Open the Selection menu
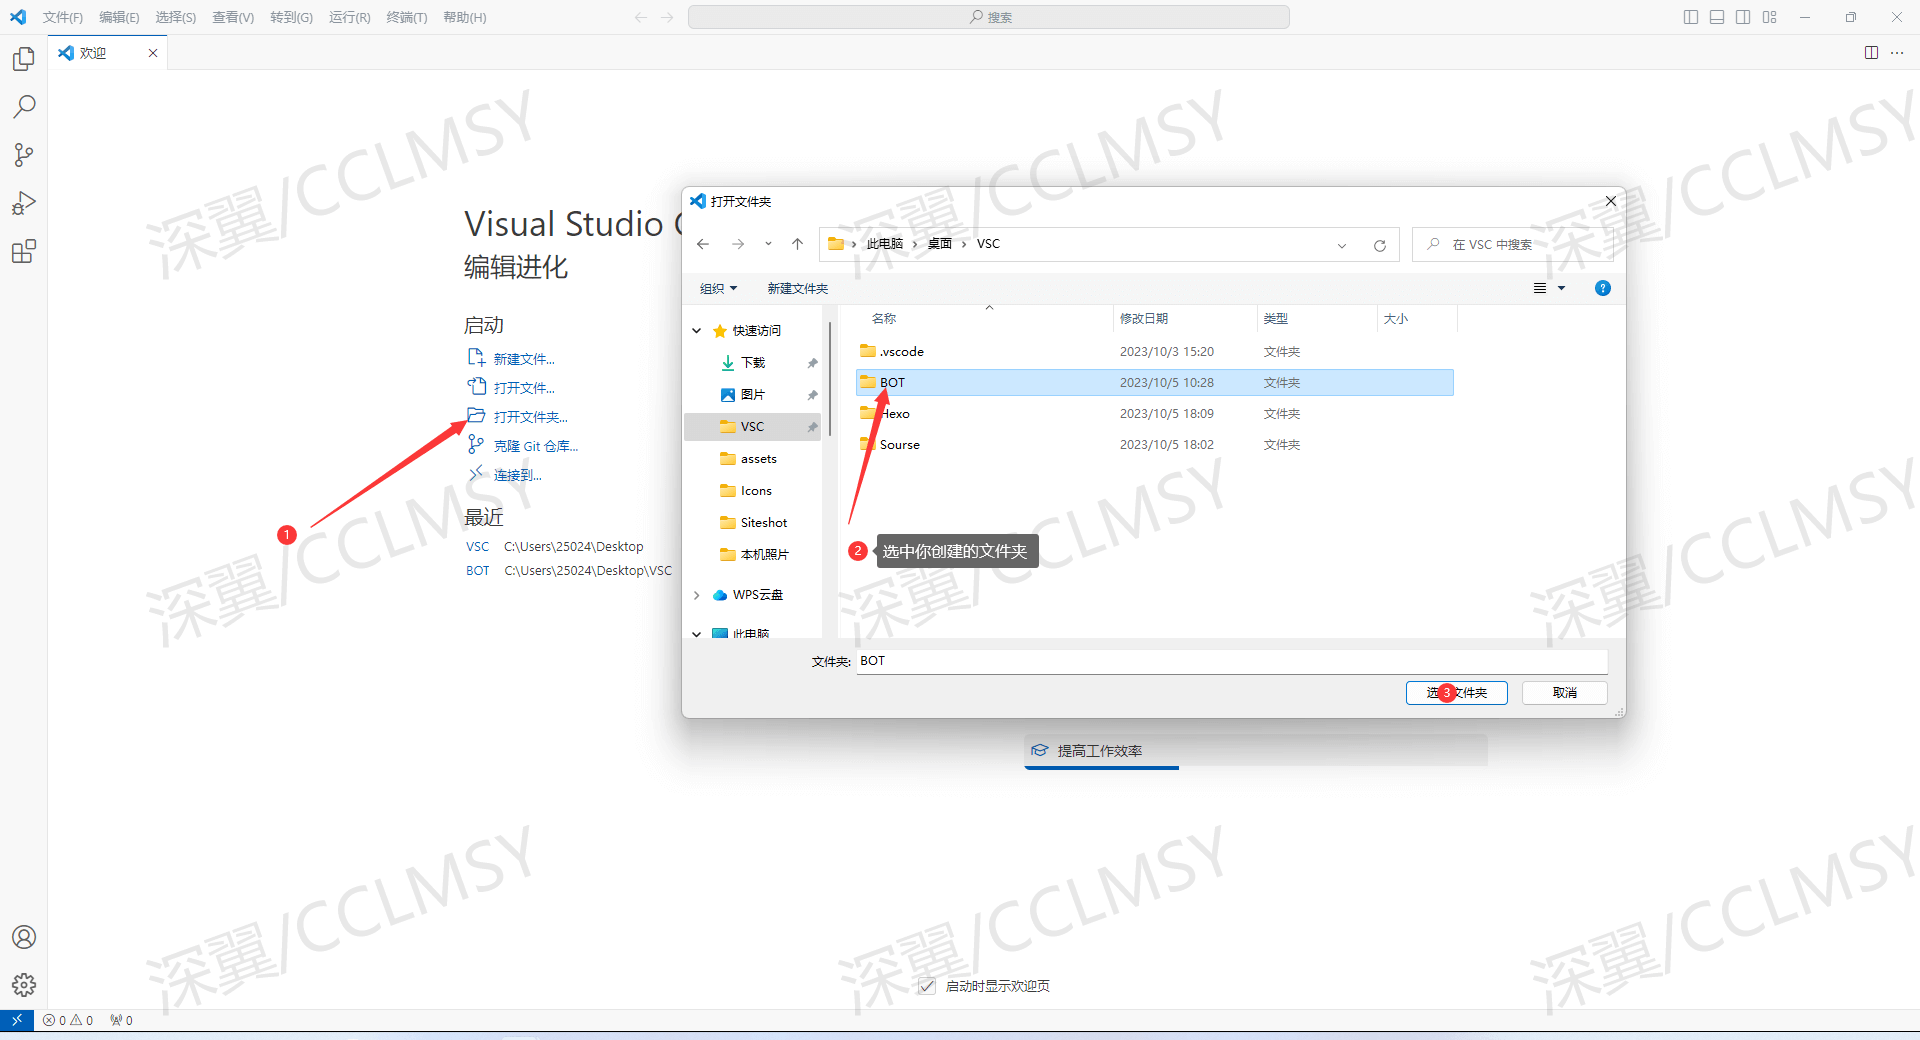 176,17
